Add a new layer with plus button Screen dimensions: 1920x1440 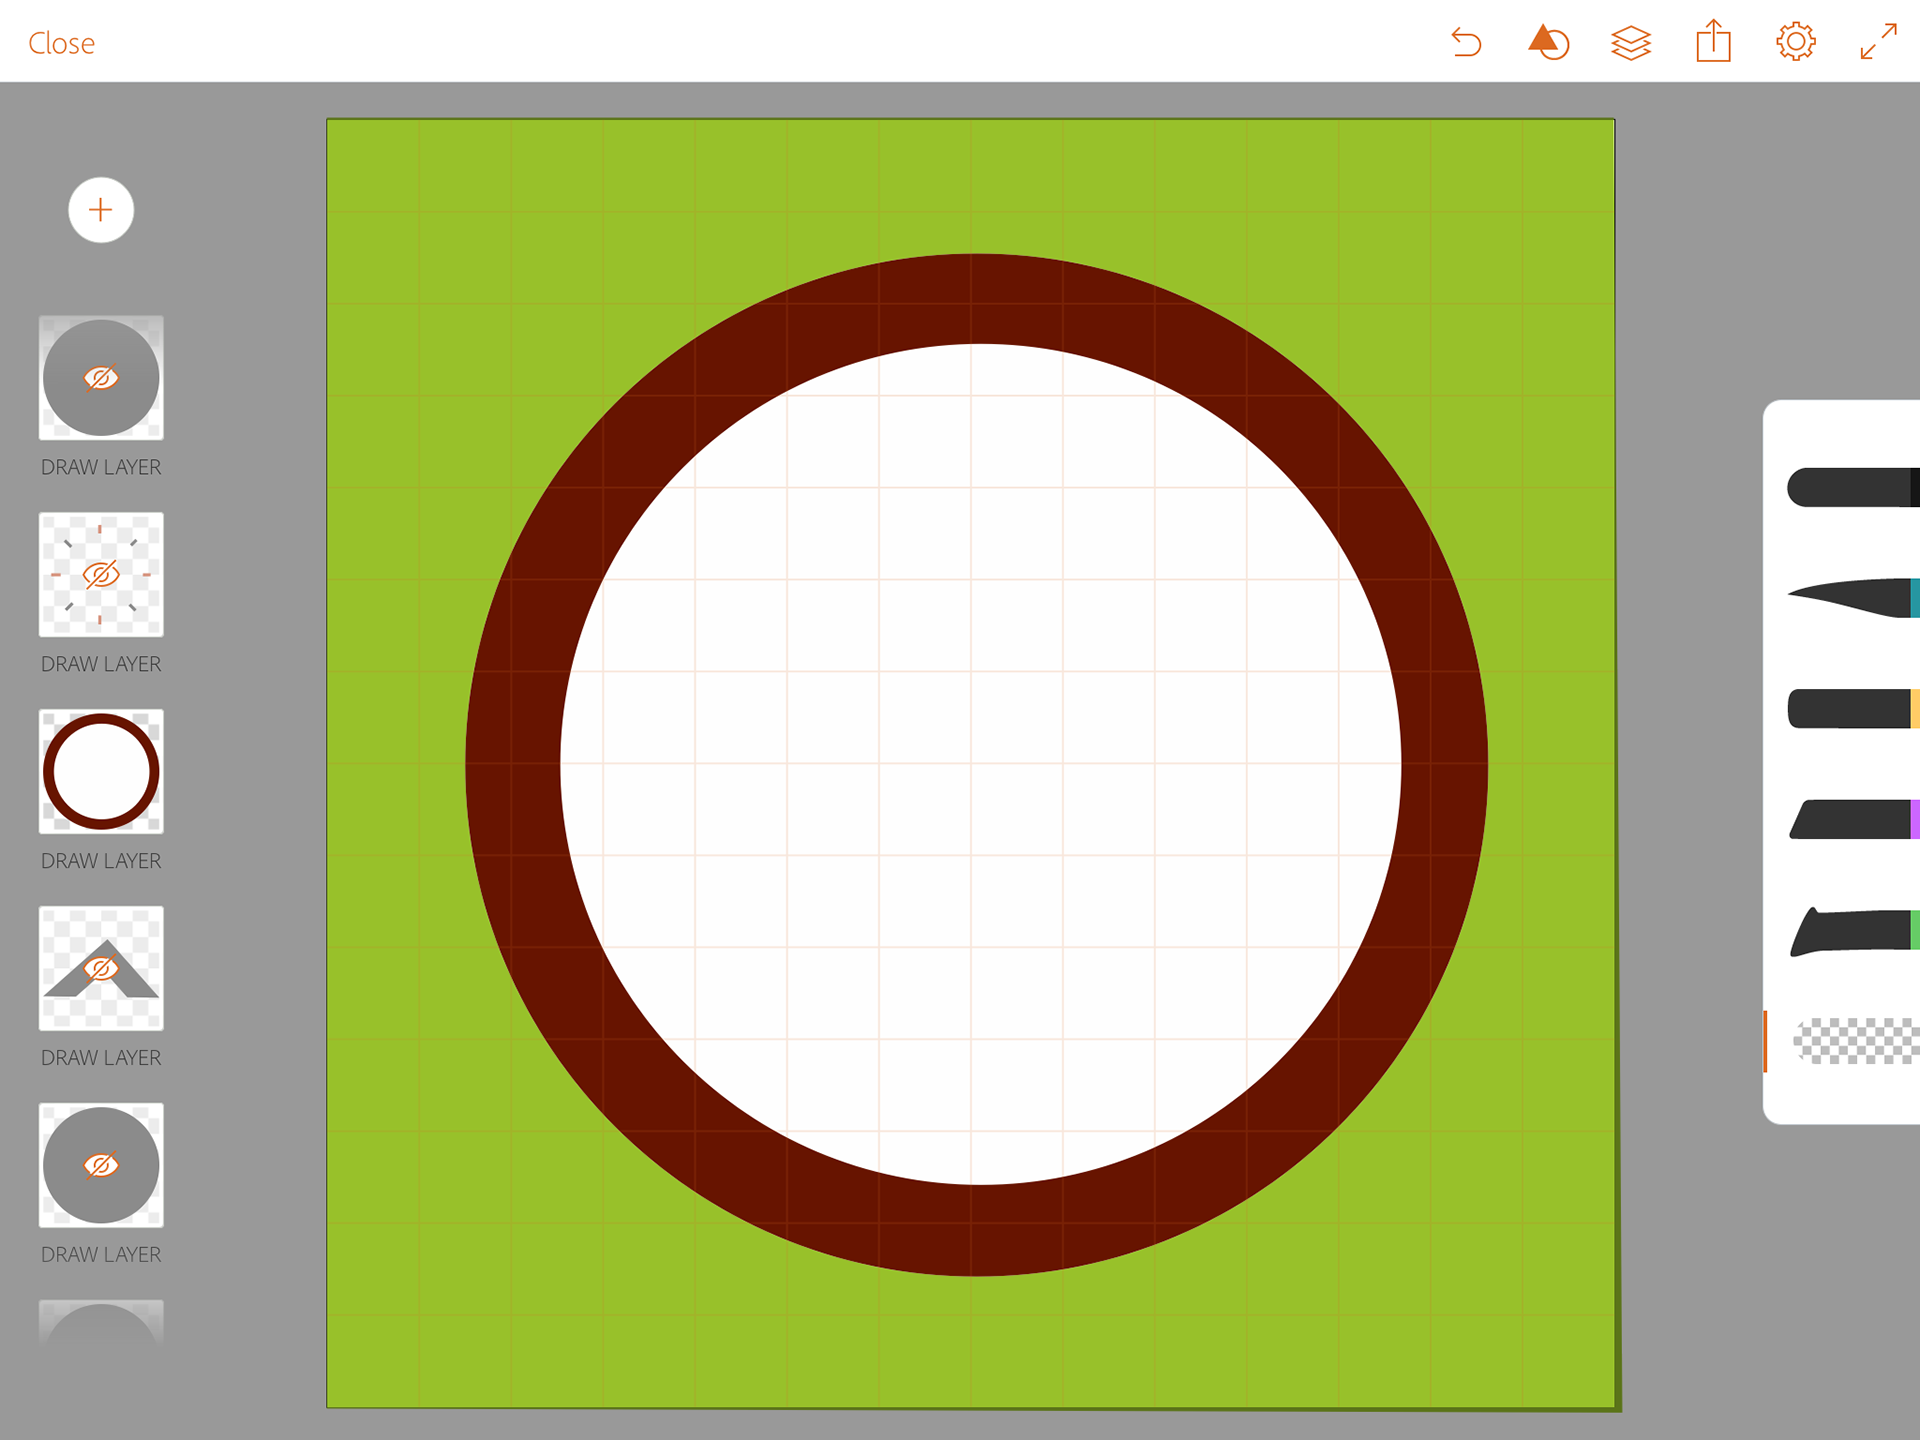[101, 210]
